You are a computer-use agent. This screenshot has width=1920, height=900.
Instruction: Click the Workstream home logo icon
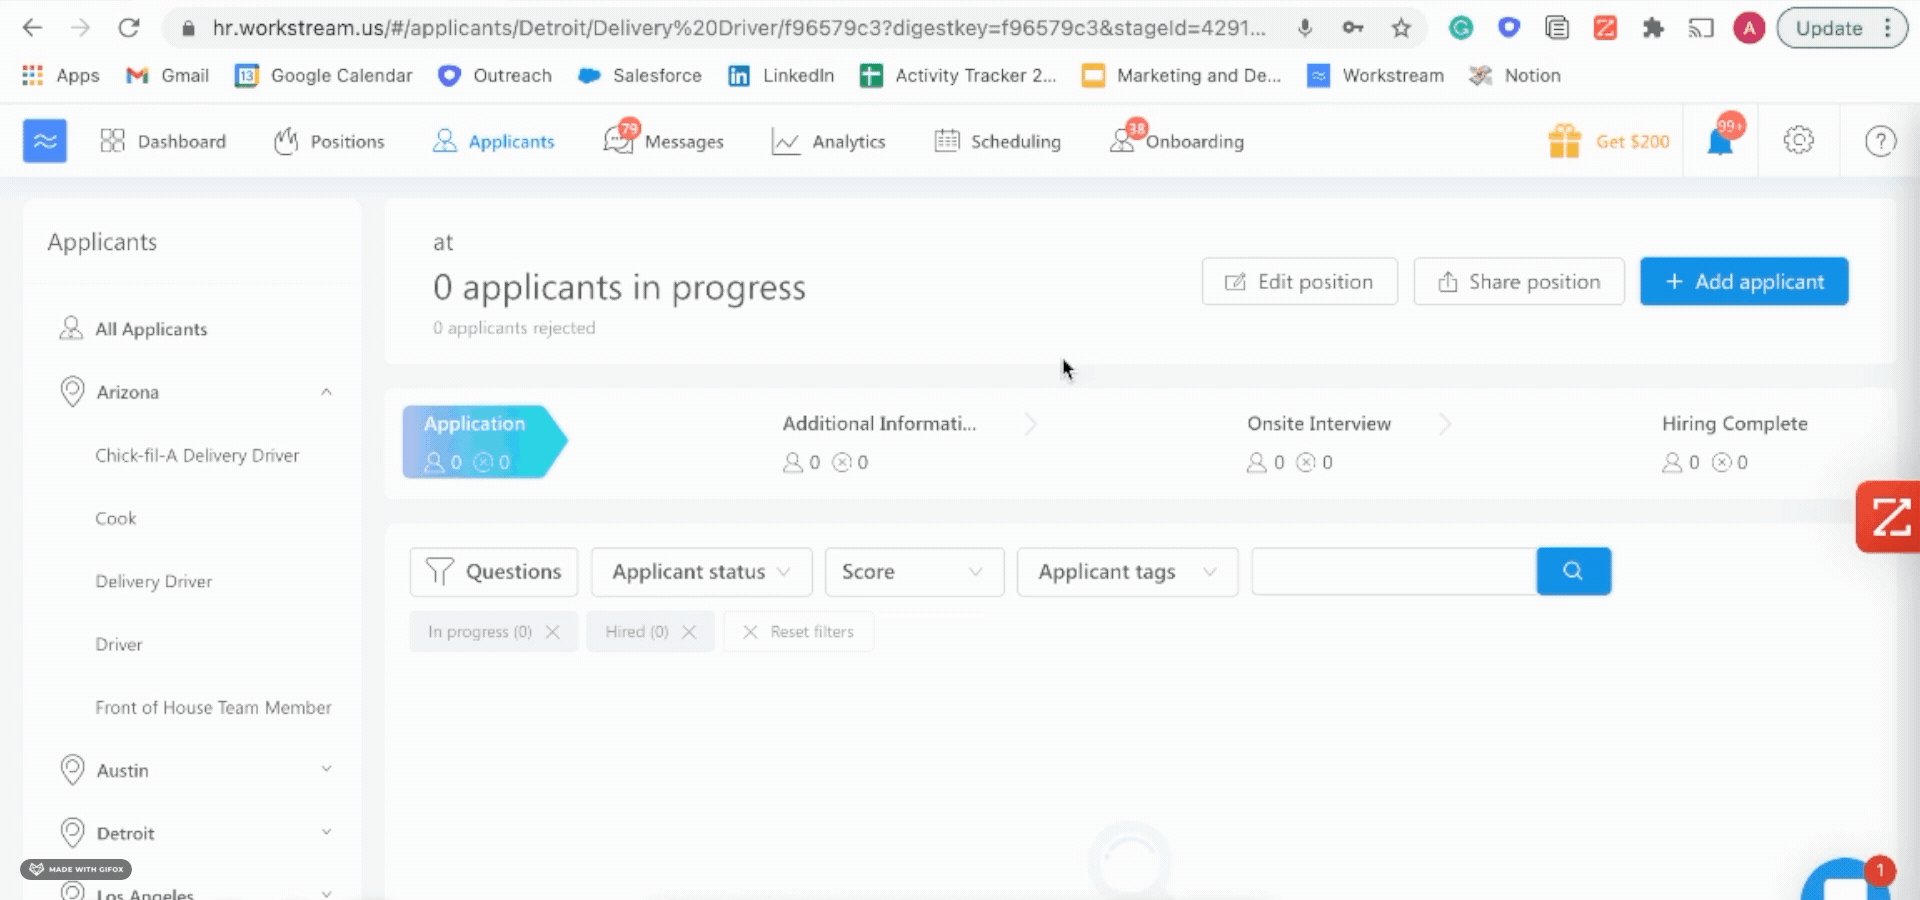point(45,141)
